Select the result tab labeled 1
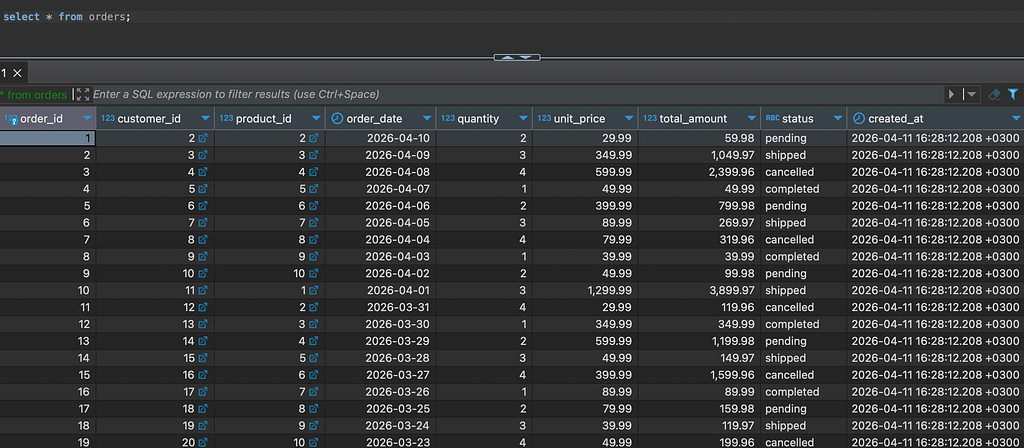This screenshot has width=1024, height=448. (x=4, y=73)
